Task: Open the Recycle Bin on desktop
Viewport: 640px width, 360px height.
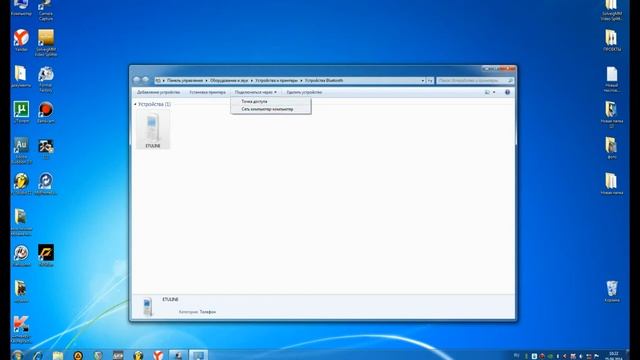Action: (x=611, y=291)
